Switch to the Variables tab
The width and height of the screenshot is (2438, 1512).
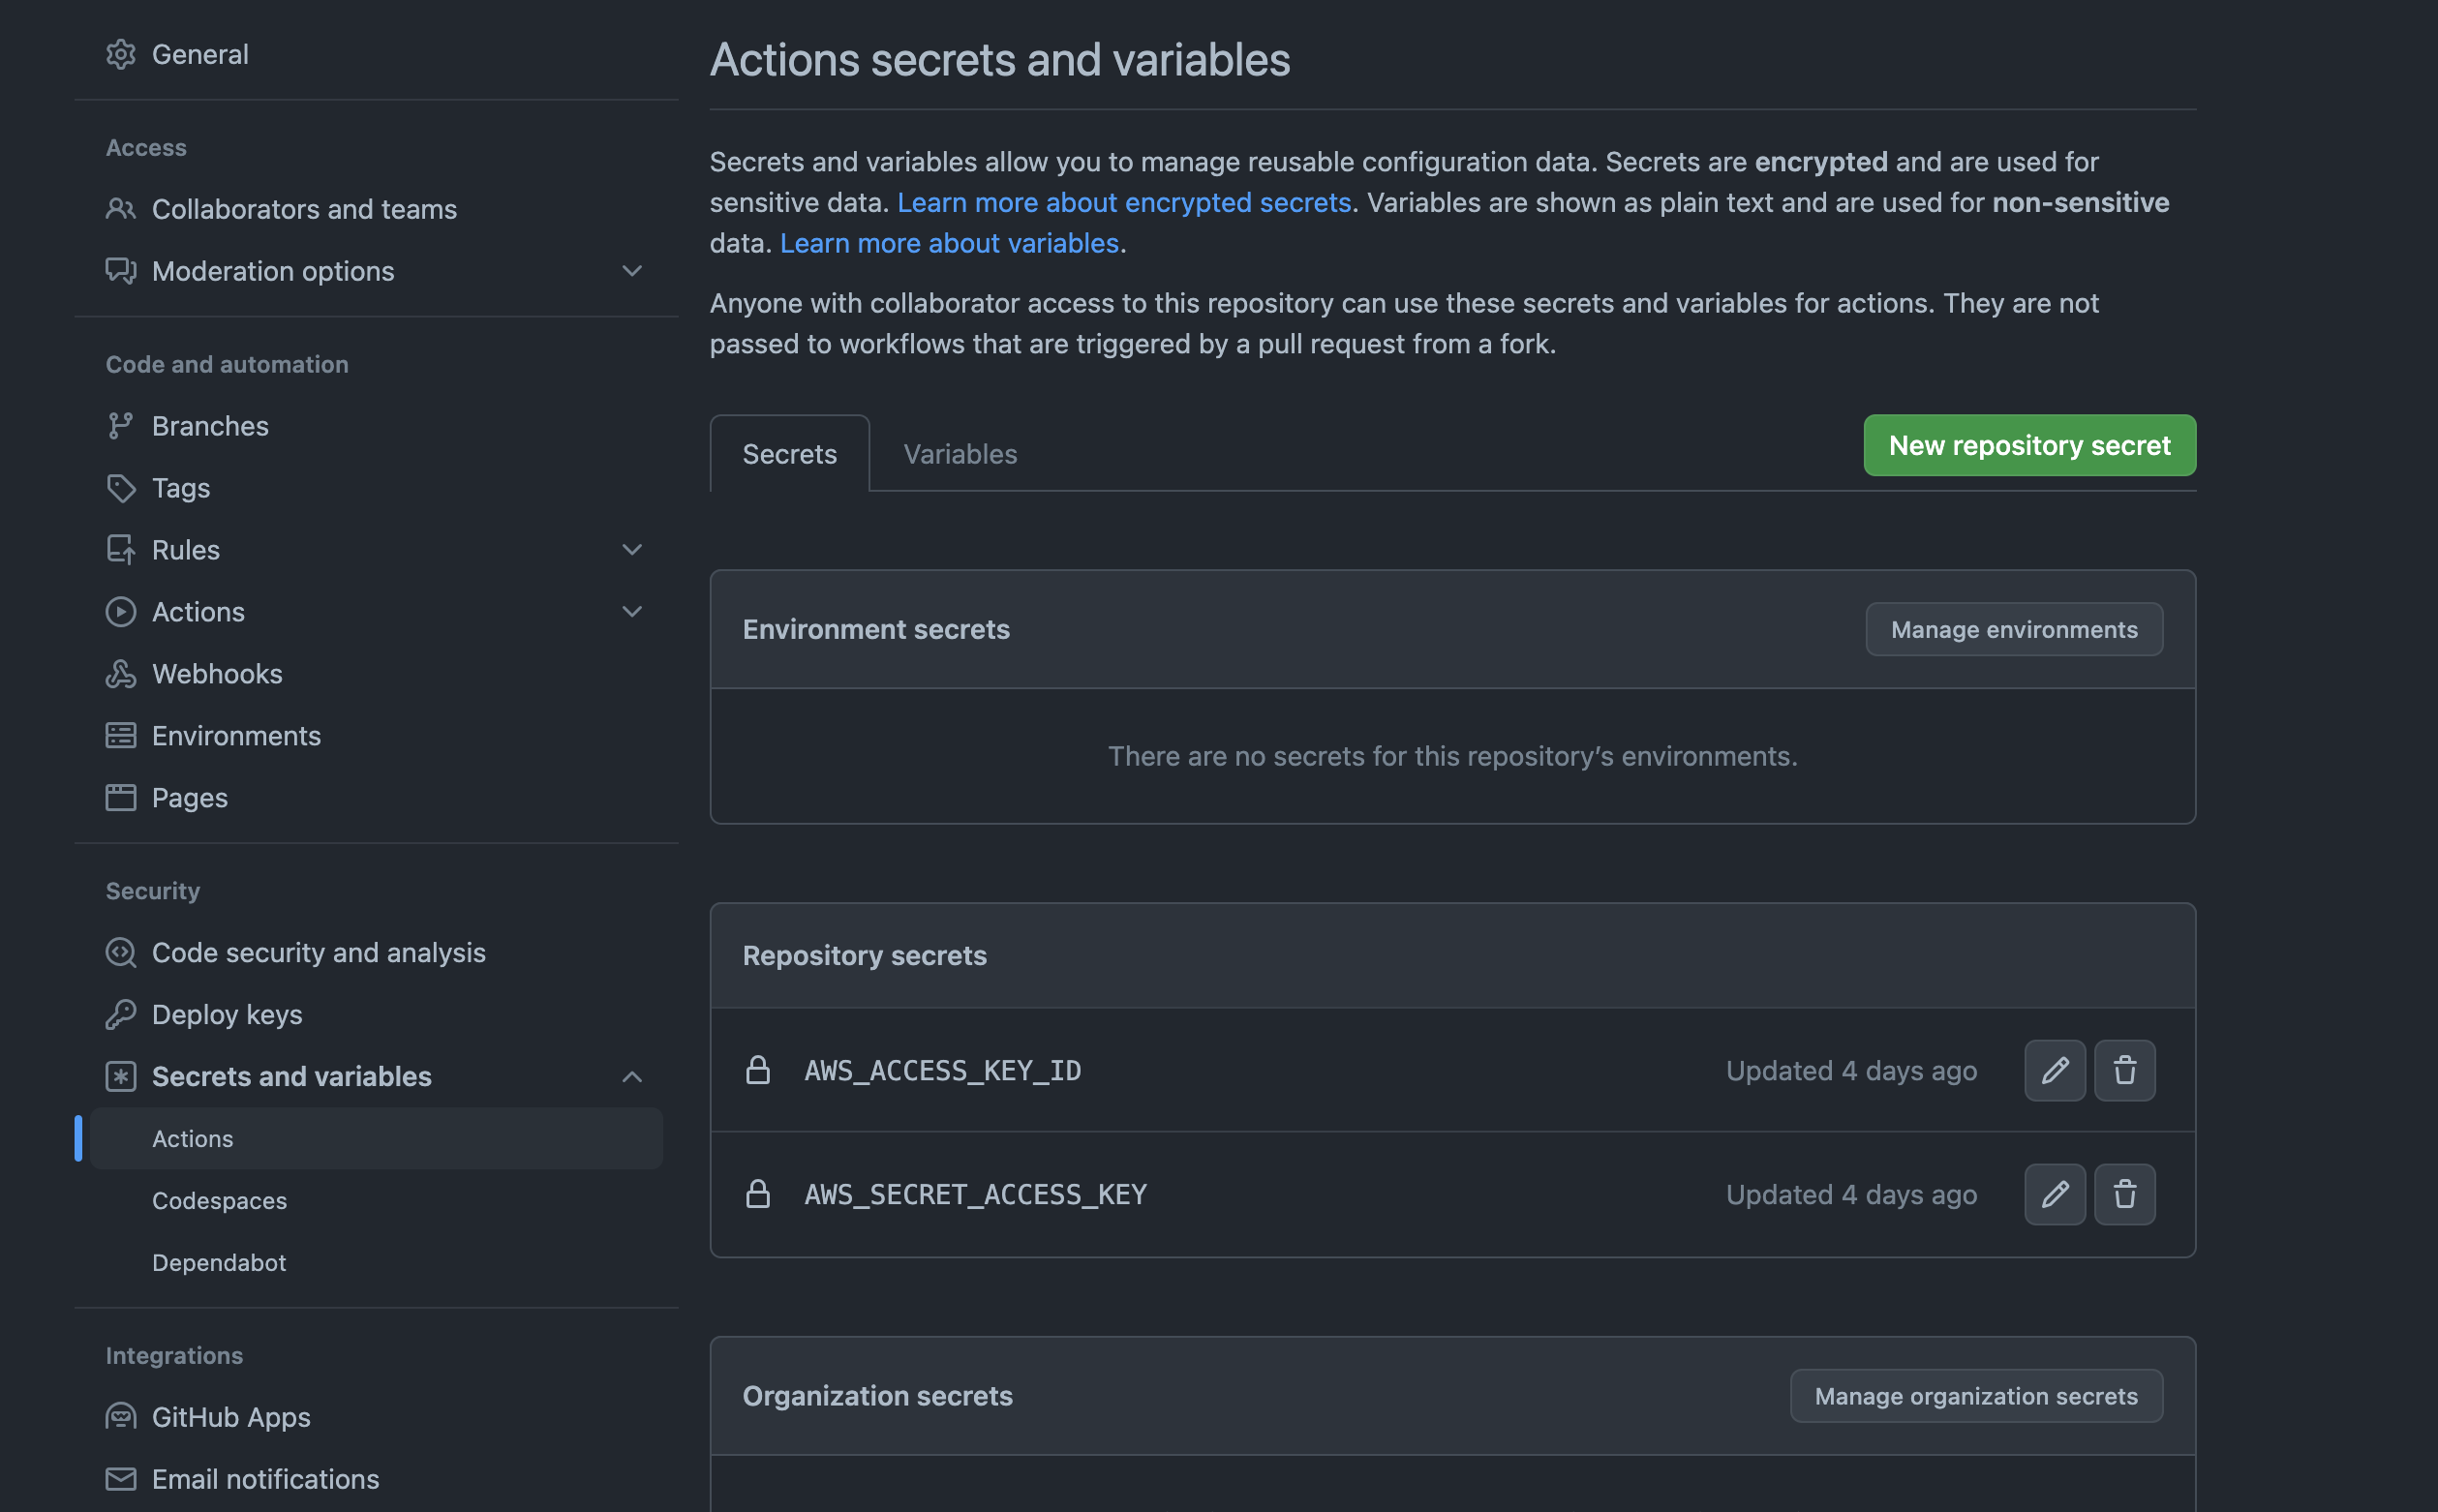[x=960, y=454]
